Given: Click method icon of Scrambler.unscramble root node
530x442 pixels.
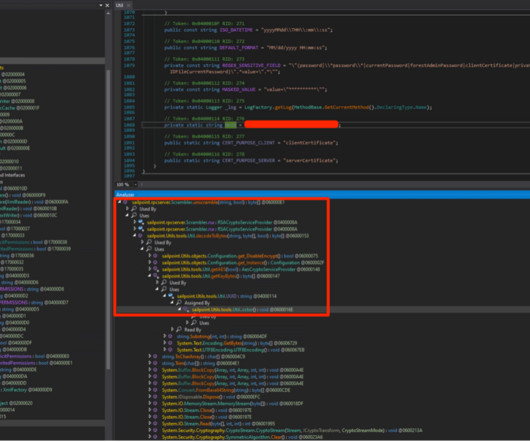Looking at the screenshot, I should click(125, 202).
